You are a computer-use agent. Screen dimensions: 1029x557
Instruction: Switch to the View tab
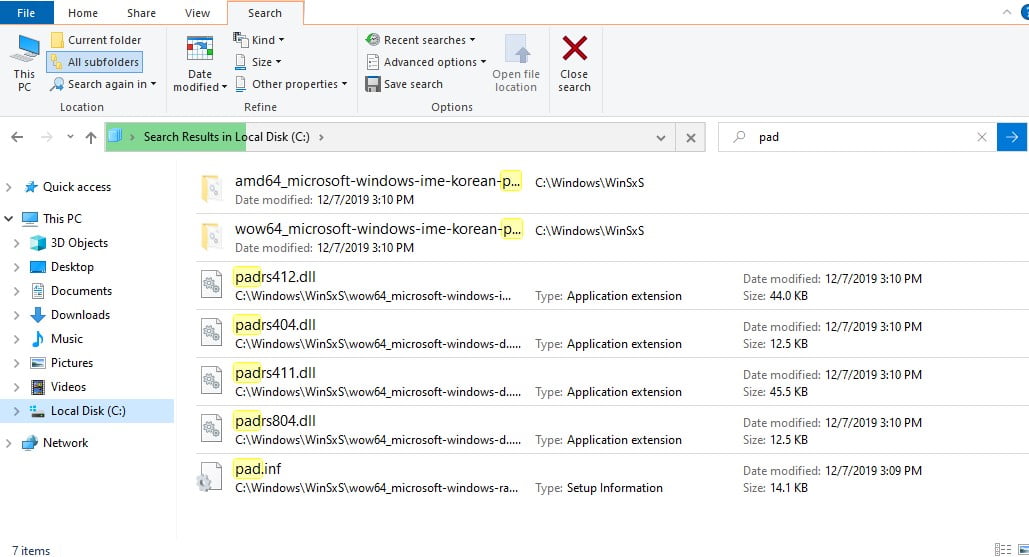pos(197,13)
